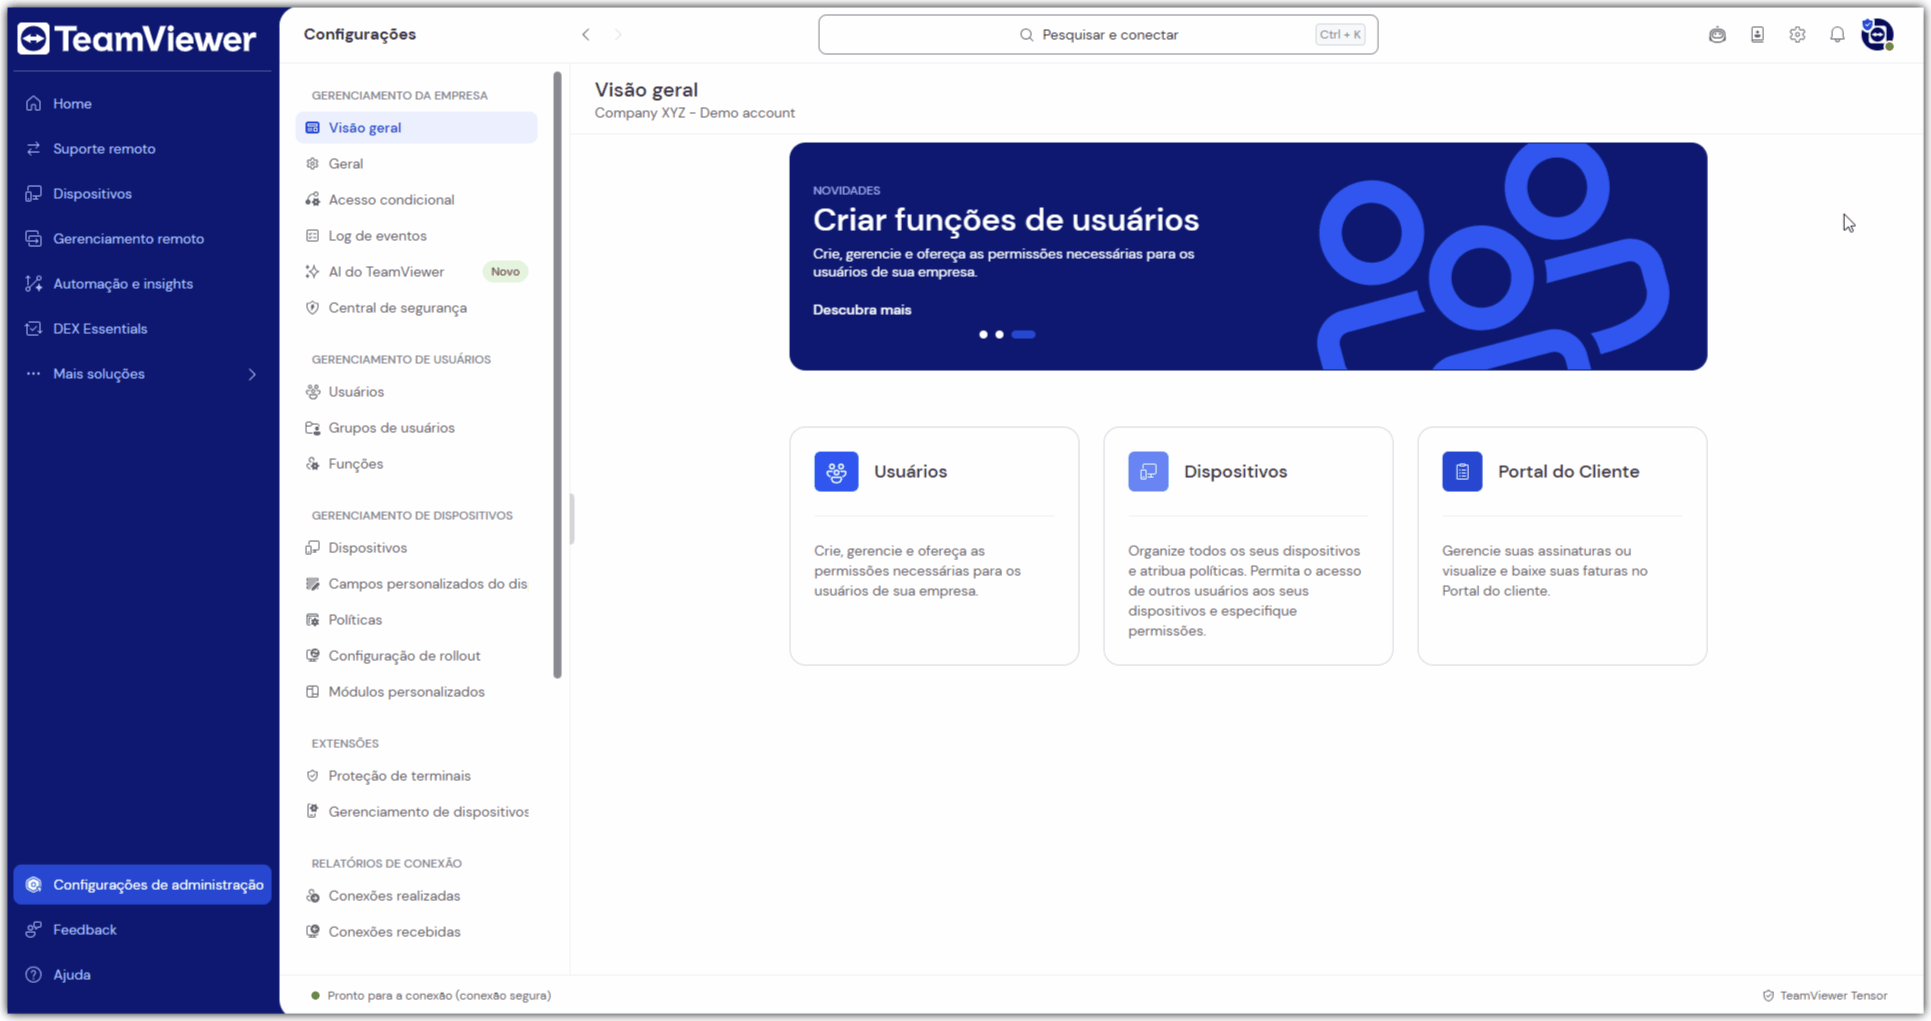Click the AI do TeamViewer sparkle icon

coord(313,271)
